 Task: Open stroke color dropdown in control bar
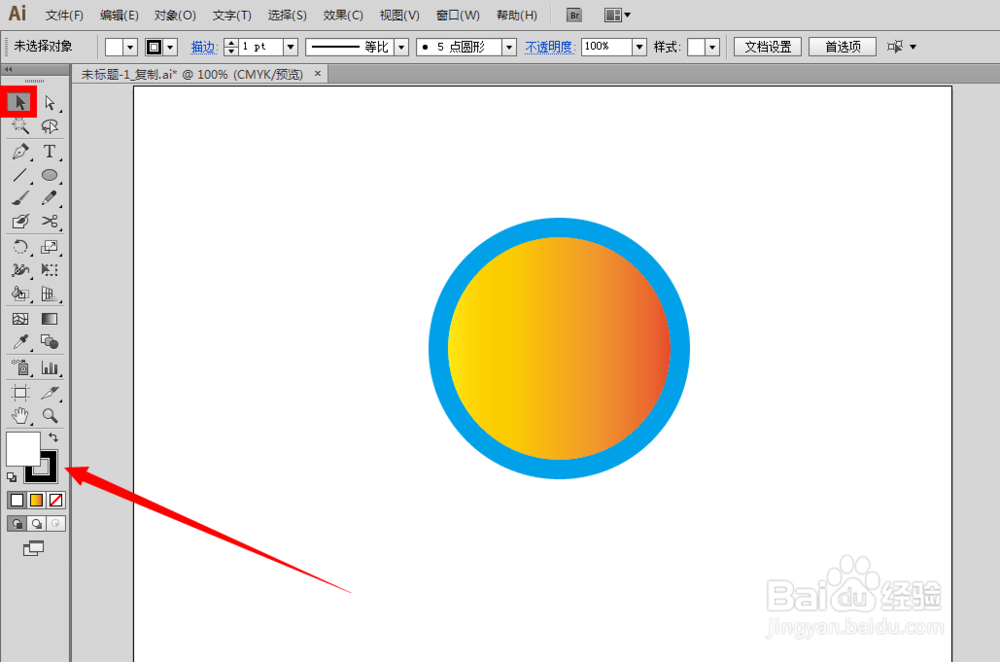[x=170, y=47]
